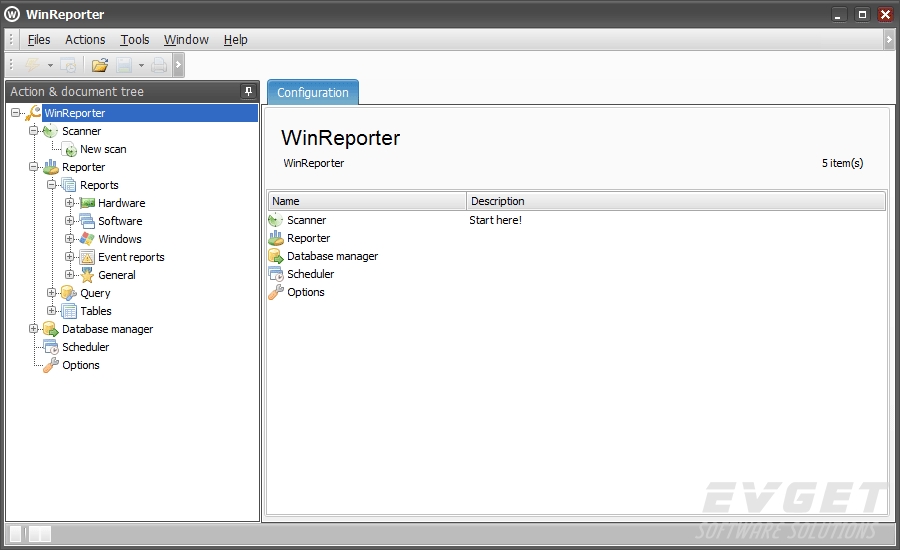Collapse the Scanner tree node
The image size is (900, 550).
(33, 130)
